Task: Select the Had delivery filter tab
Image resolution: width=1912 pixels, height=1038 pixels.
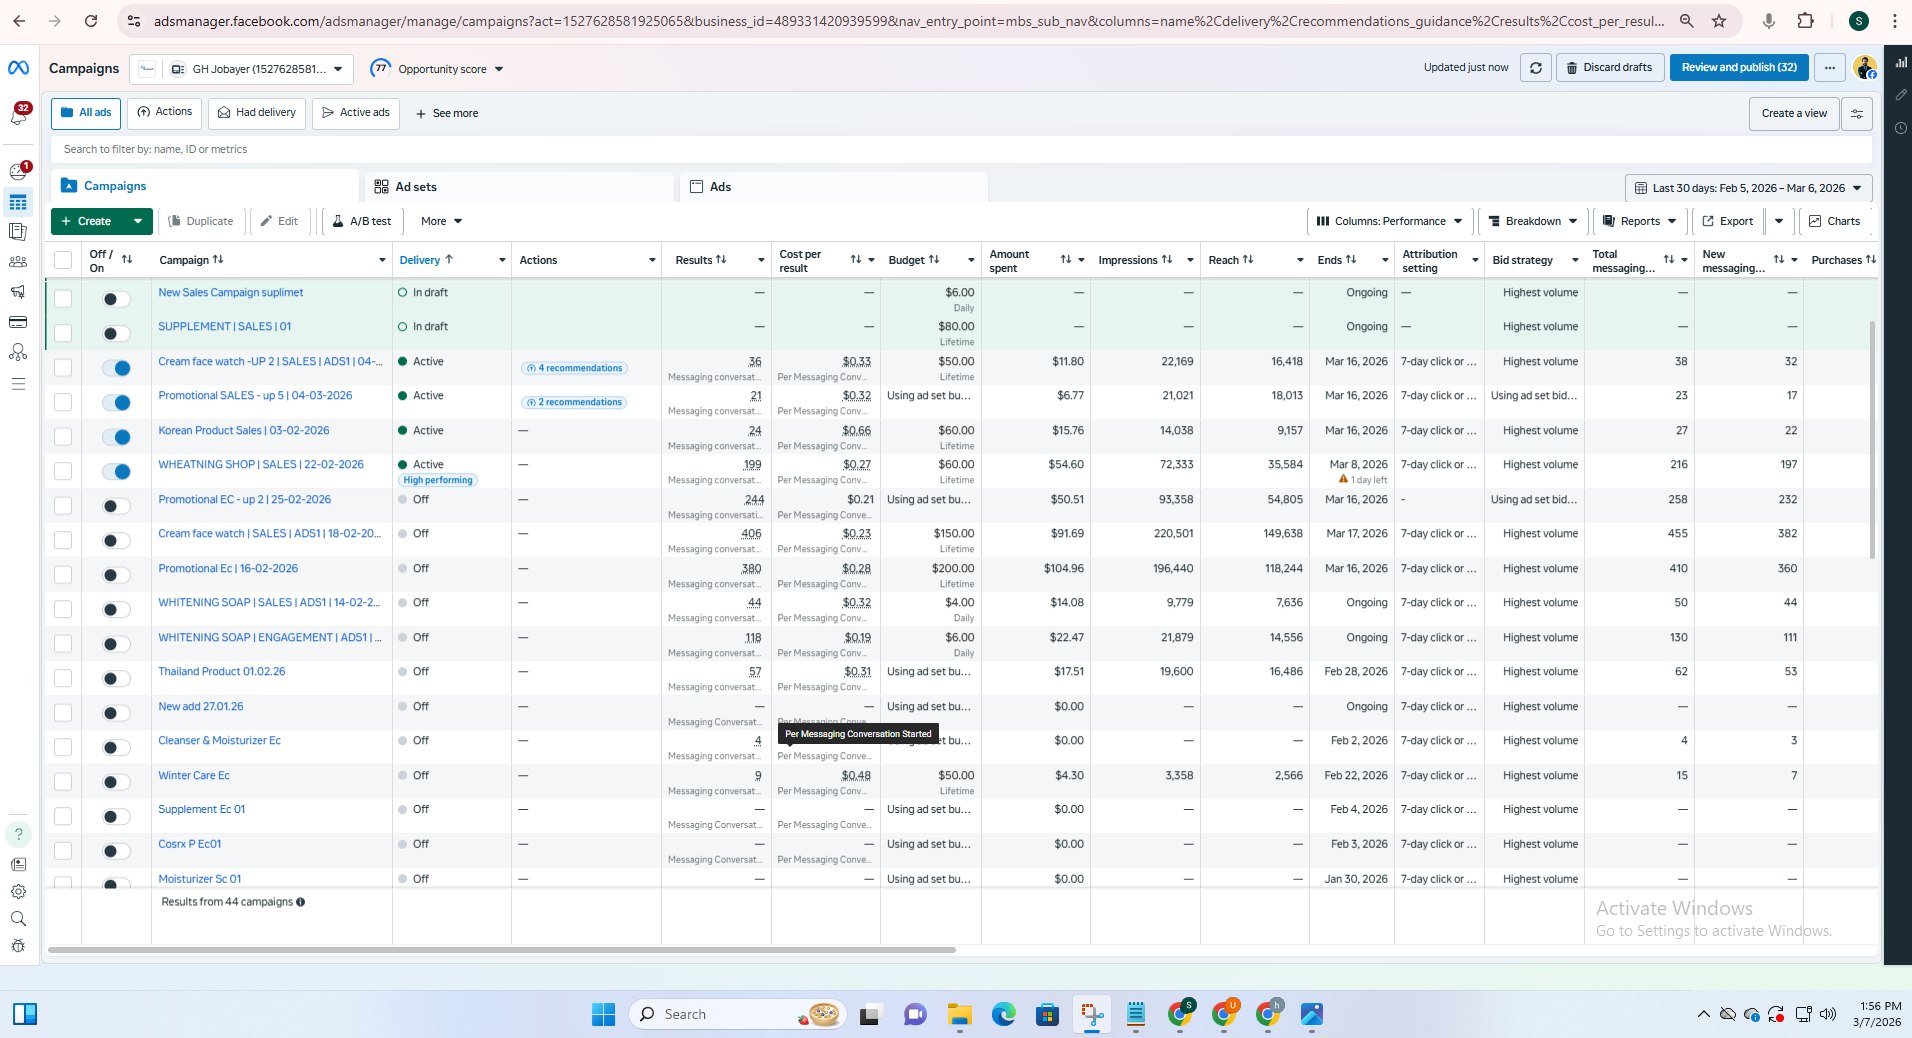Action: (x=257, y=113)
